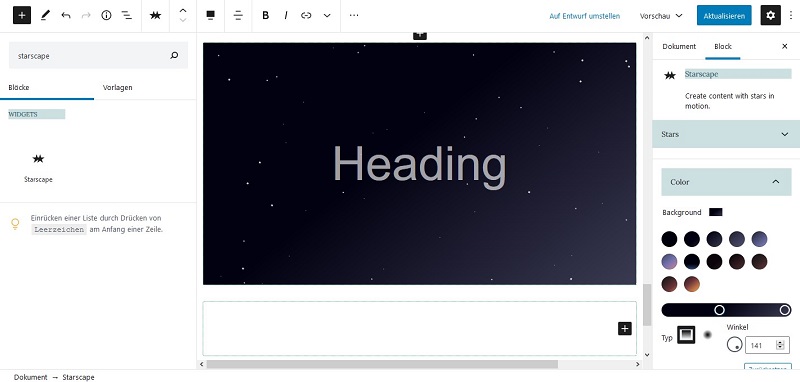Open the Vorschau preview dropdown

point(661,16)
